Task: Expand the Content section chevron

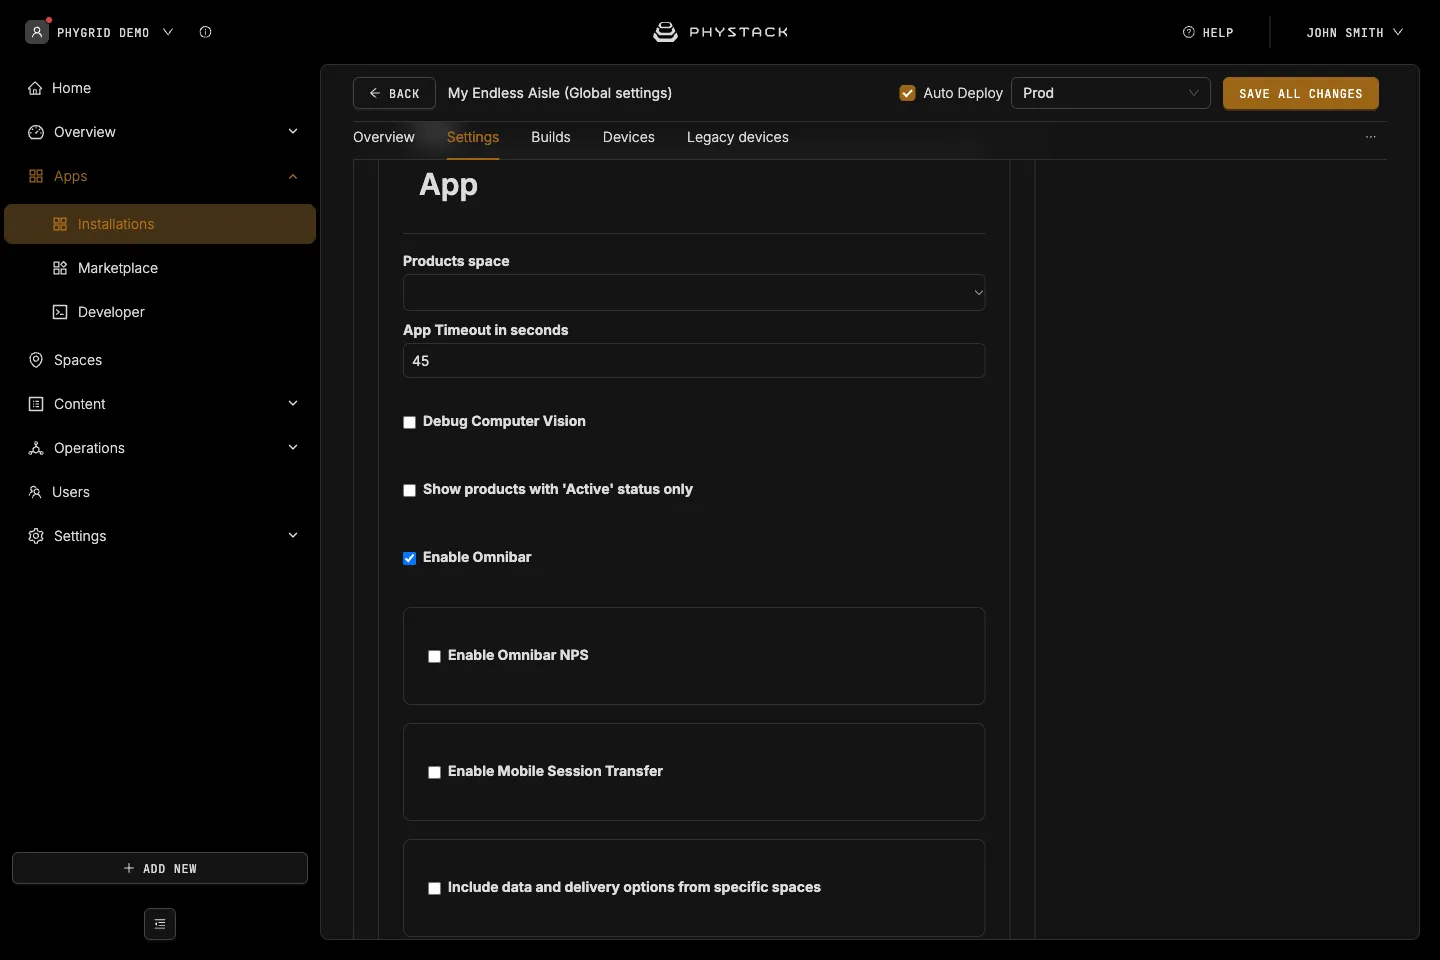Action: (293, 404)
